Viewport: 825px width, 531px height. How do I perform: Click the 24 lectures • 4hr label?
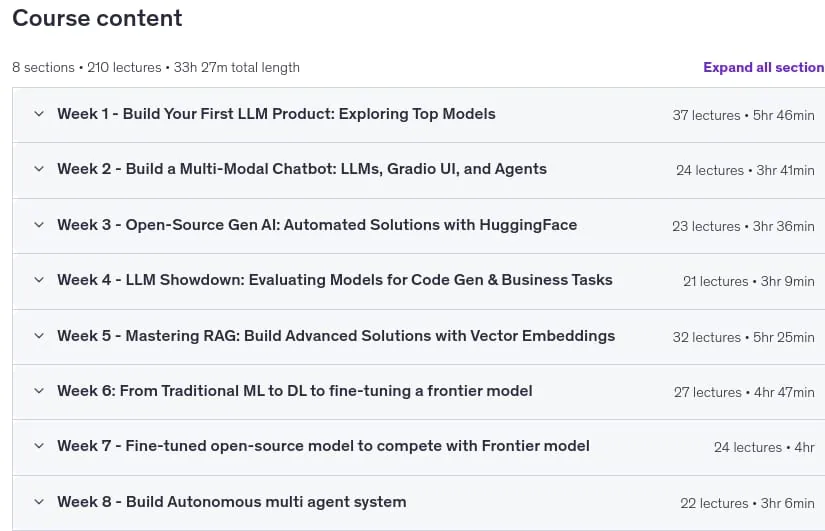764,447
